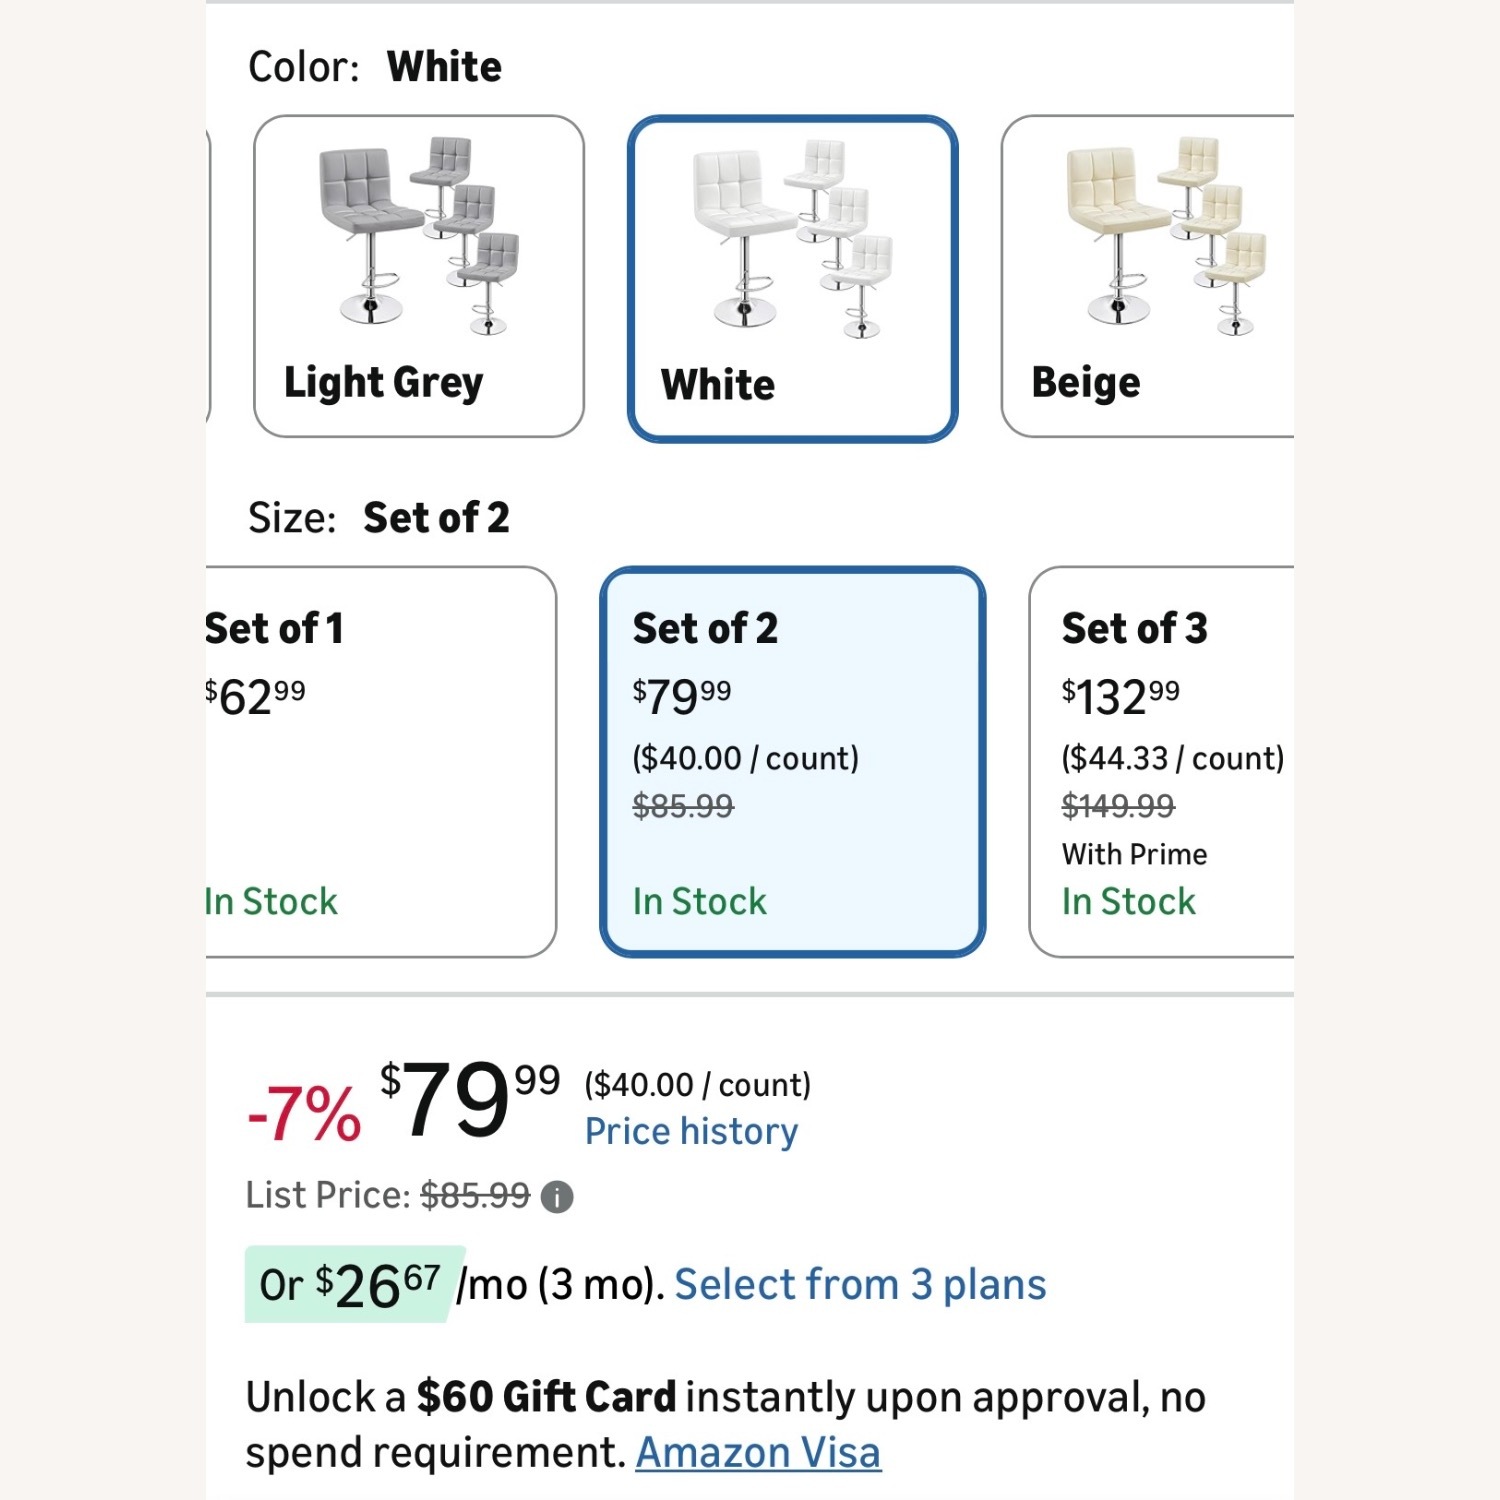Open the Amazon Visa link
The height and width of the screenshot is (1500, 1500).
[x=758, y=1453]
